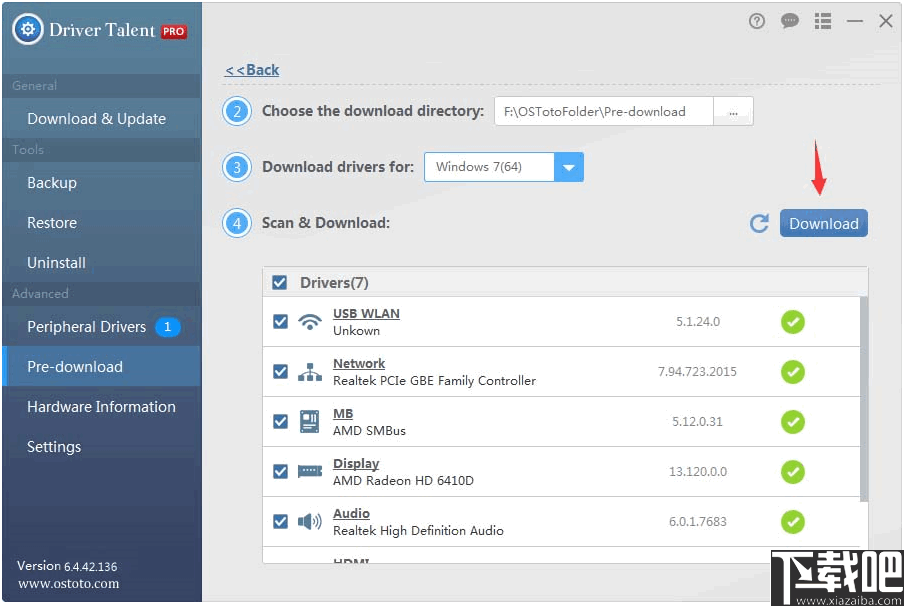
Task: Open the Restore tool
Action: (x=102, y=222)
